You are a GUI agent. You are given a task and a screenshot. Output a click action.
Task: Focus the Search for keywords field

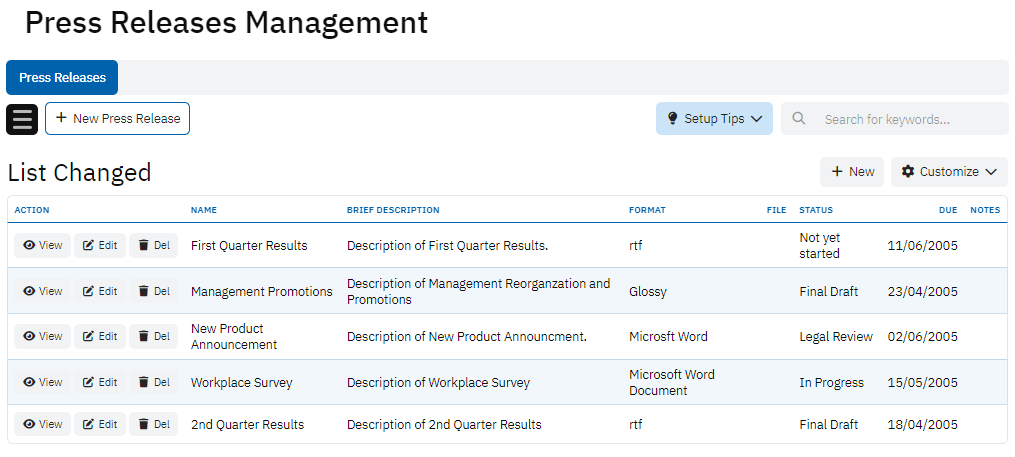point(905,119)
